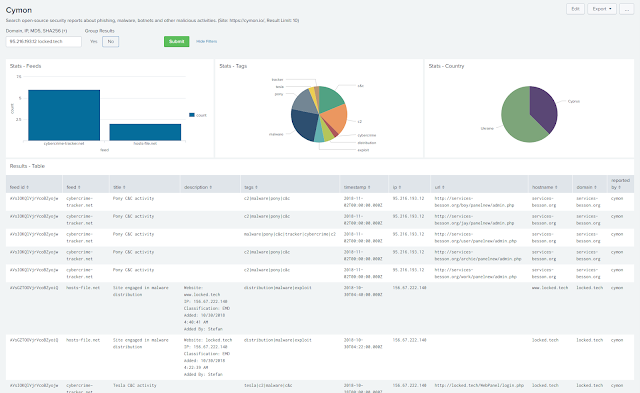Toggle the count legend in Feeds chart
The image size is (640, 393).
tap(198, 115)
